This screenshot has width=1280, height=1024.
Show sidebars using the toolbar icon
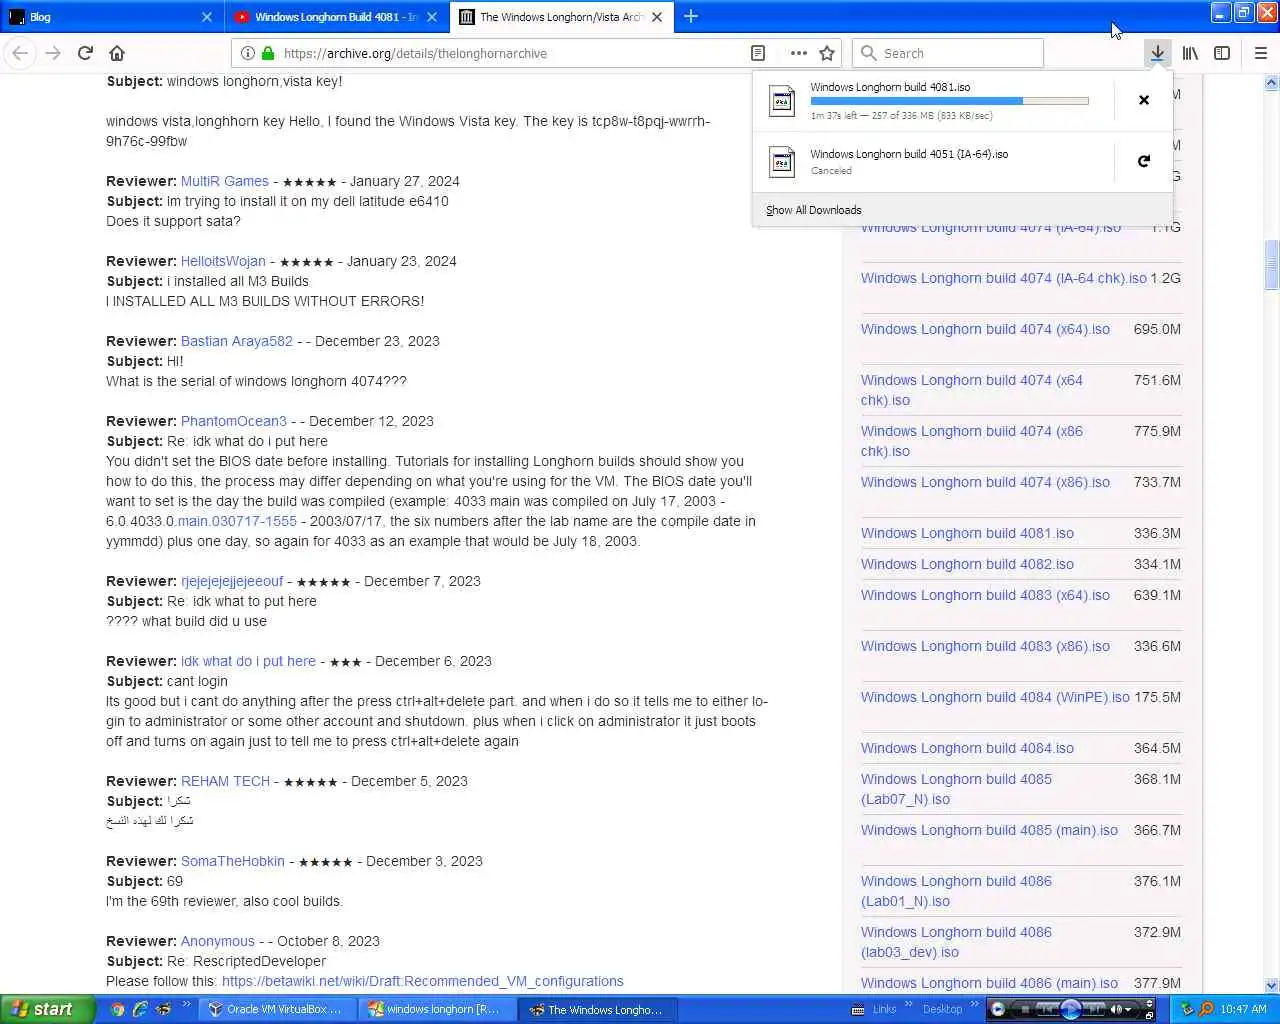click(x=1222, y=53)
